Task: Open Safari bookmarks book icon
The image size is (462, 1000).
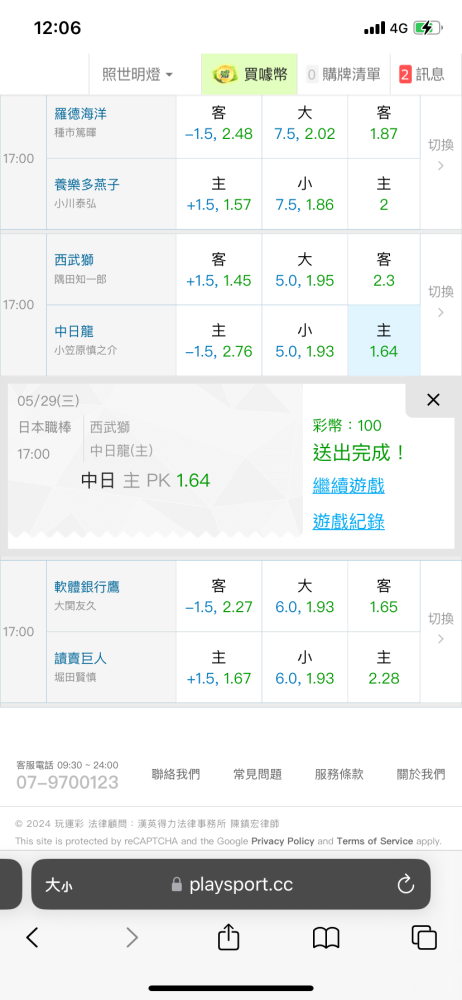Action: [325, 938]
